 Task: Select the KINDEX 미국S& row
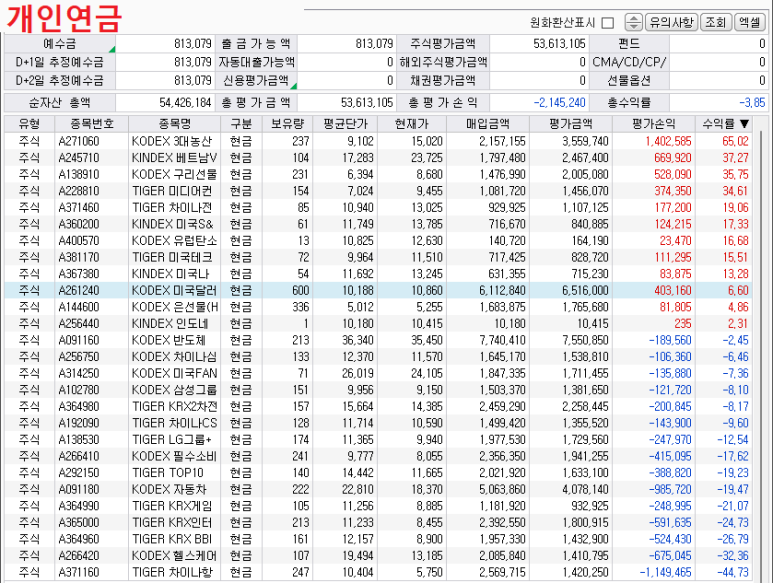[x=378, y=224]
